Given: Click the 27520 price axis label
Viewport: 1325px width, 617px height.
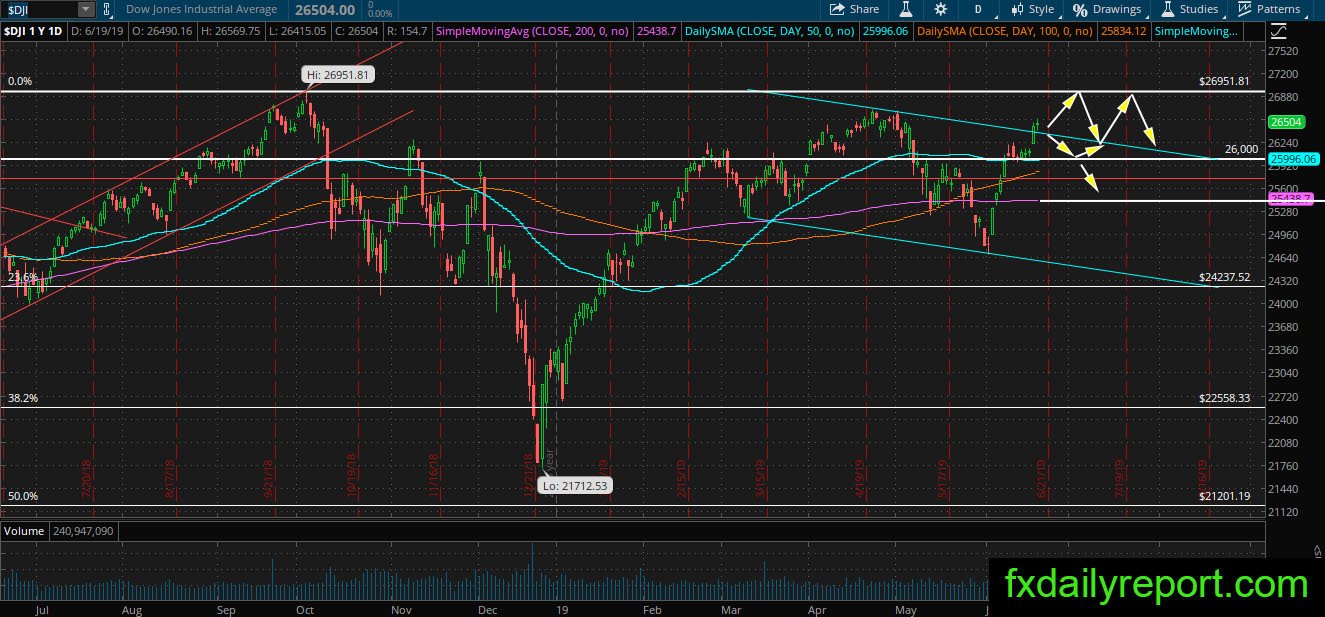Looking at the screenshot, I should 1283,51.
